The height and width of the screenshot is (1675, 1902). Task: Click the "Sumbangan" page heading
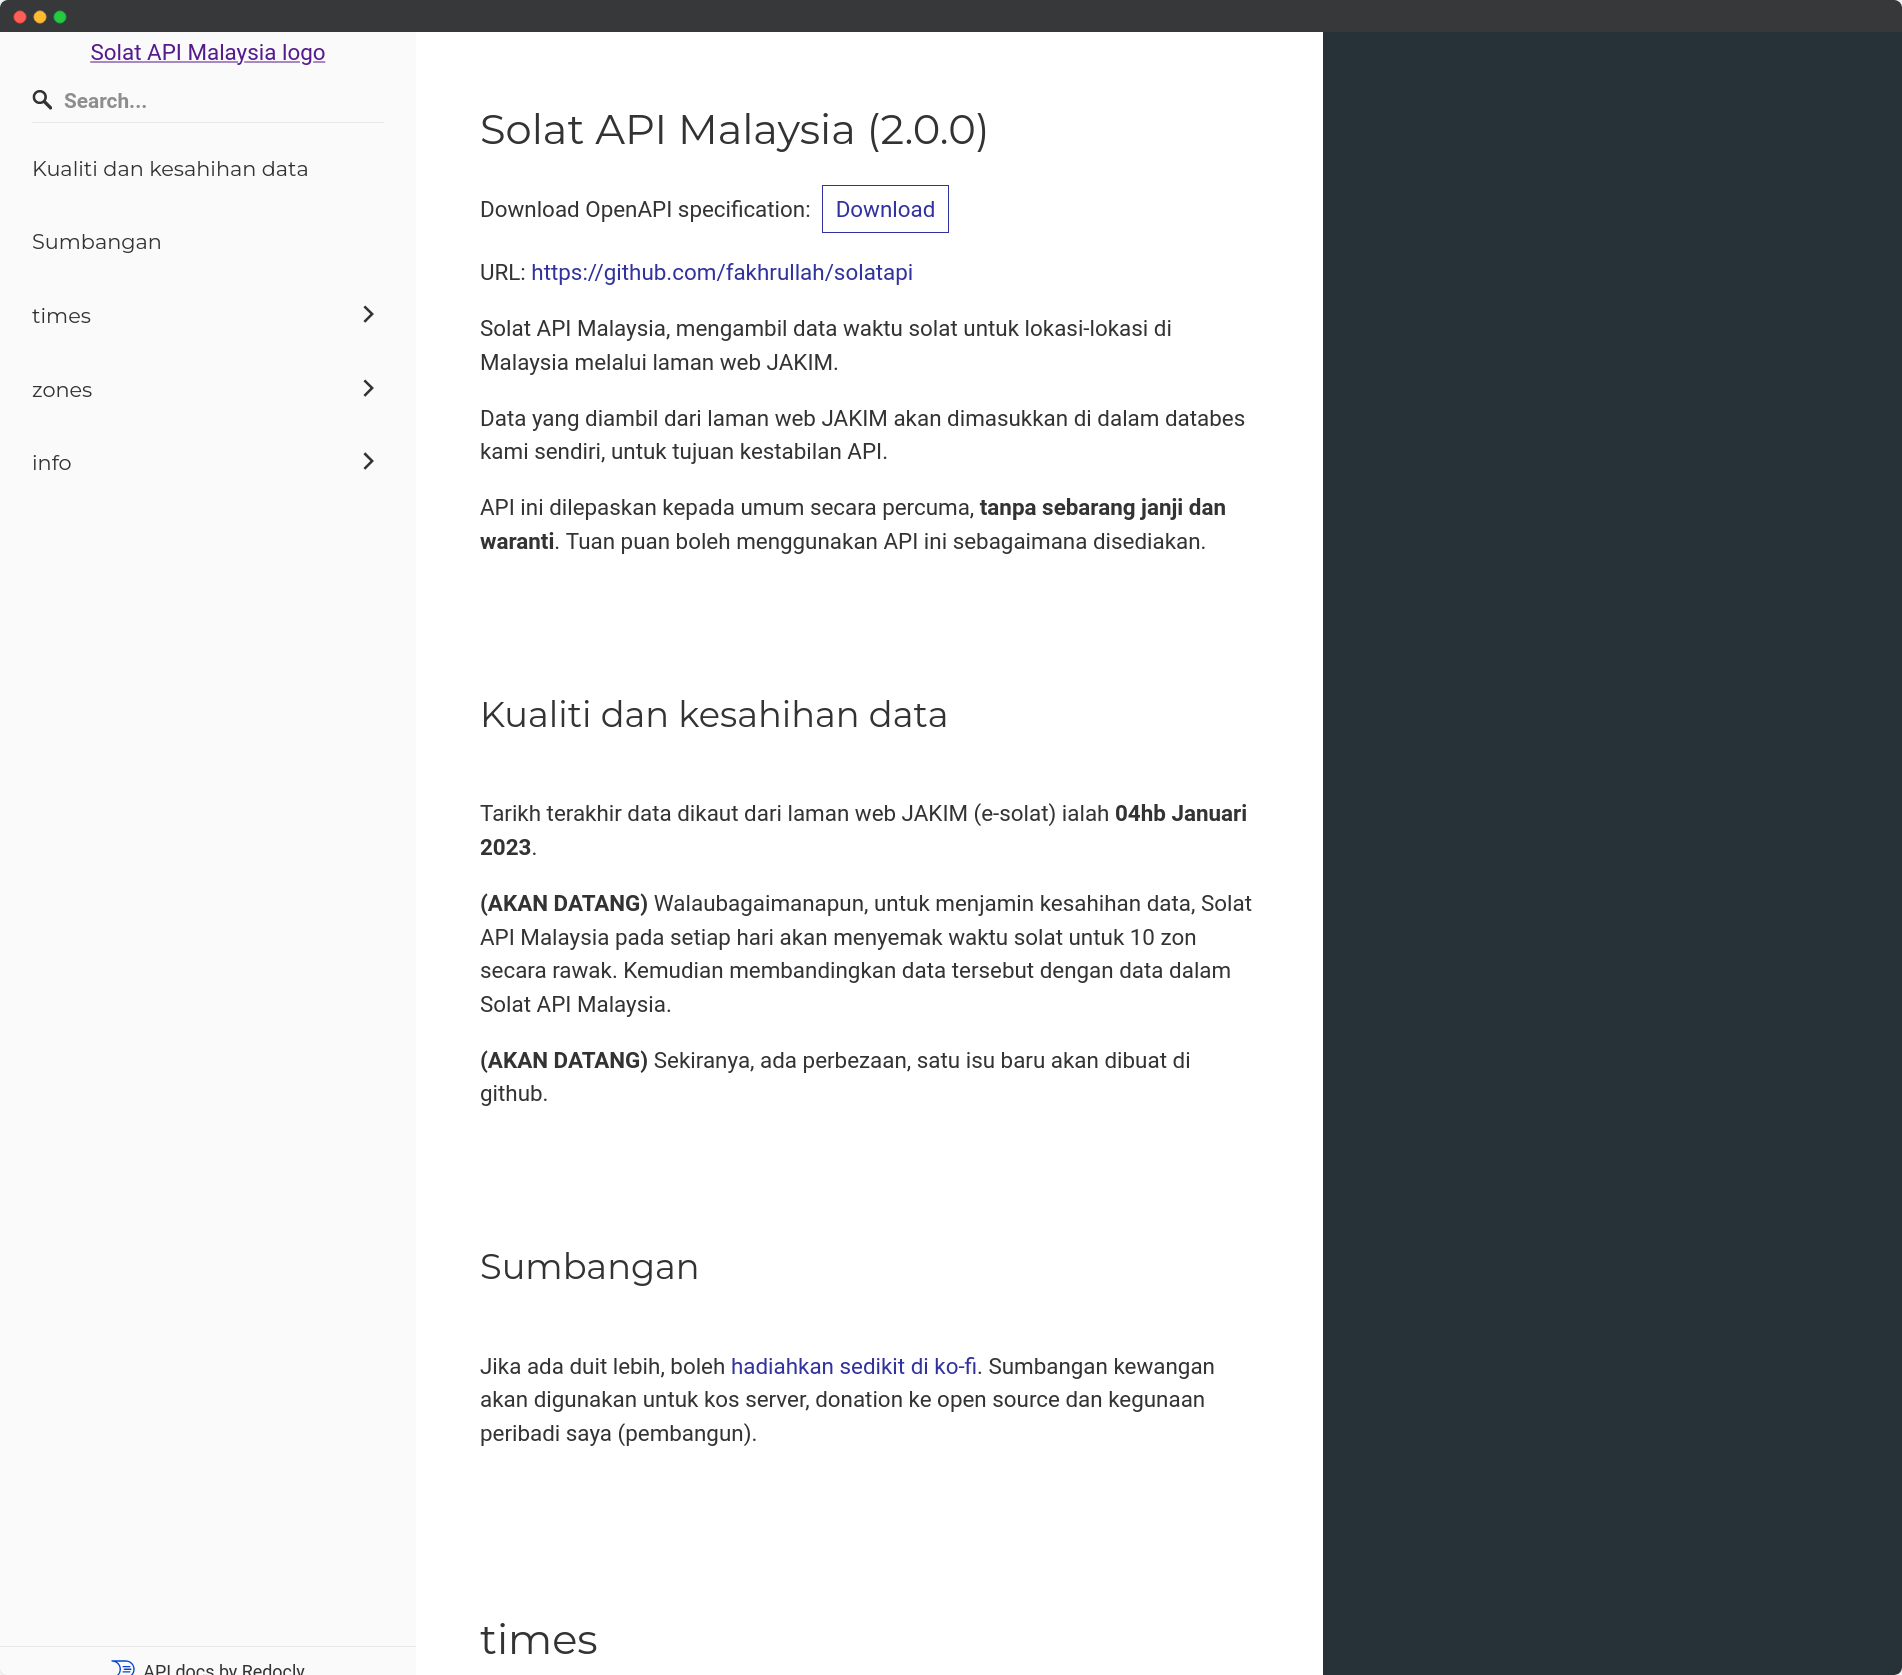pos(589,1266)
